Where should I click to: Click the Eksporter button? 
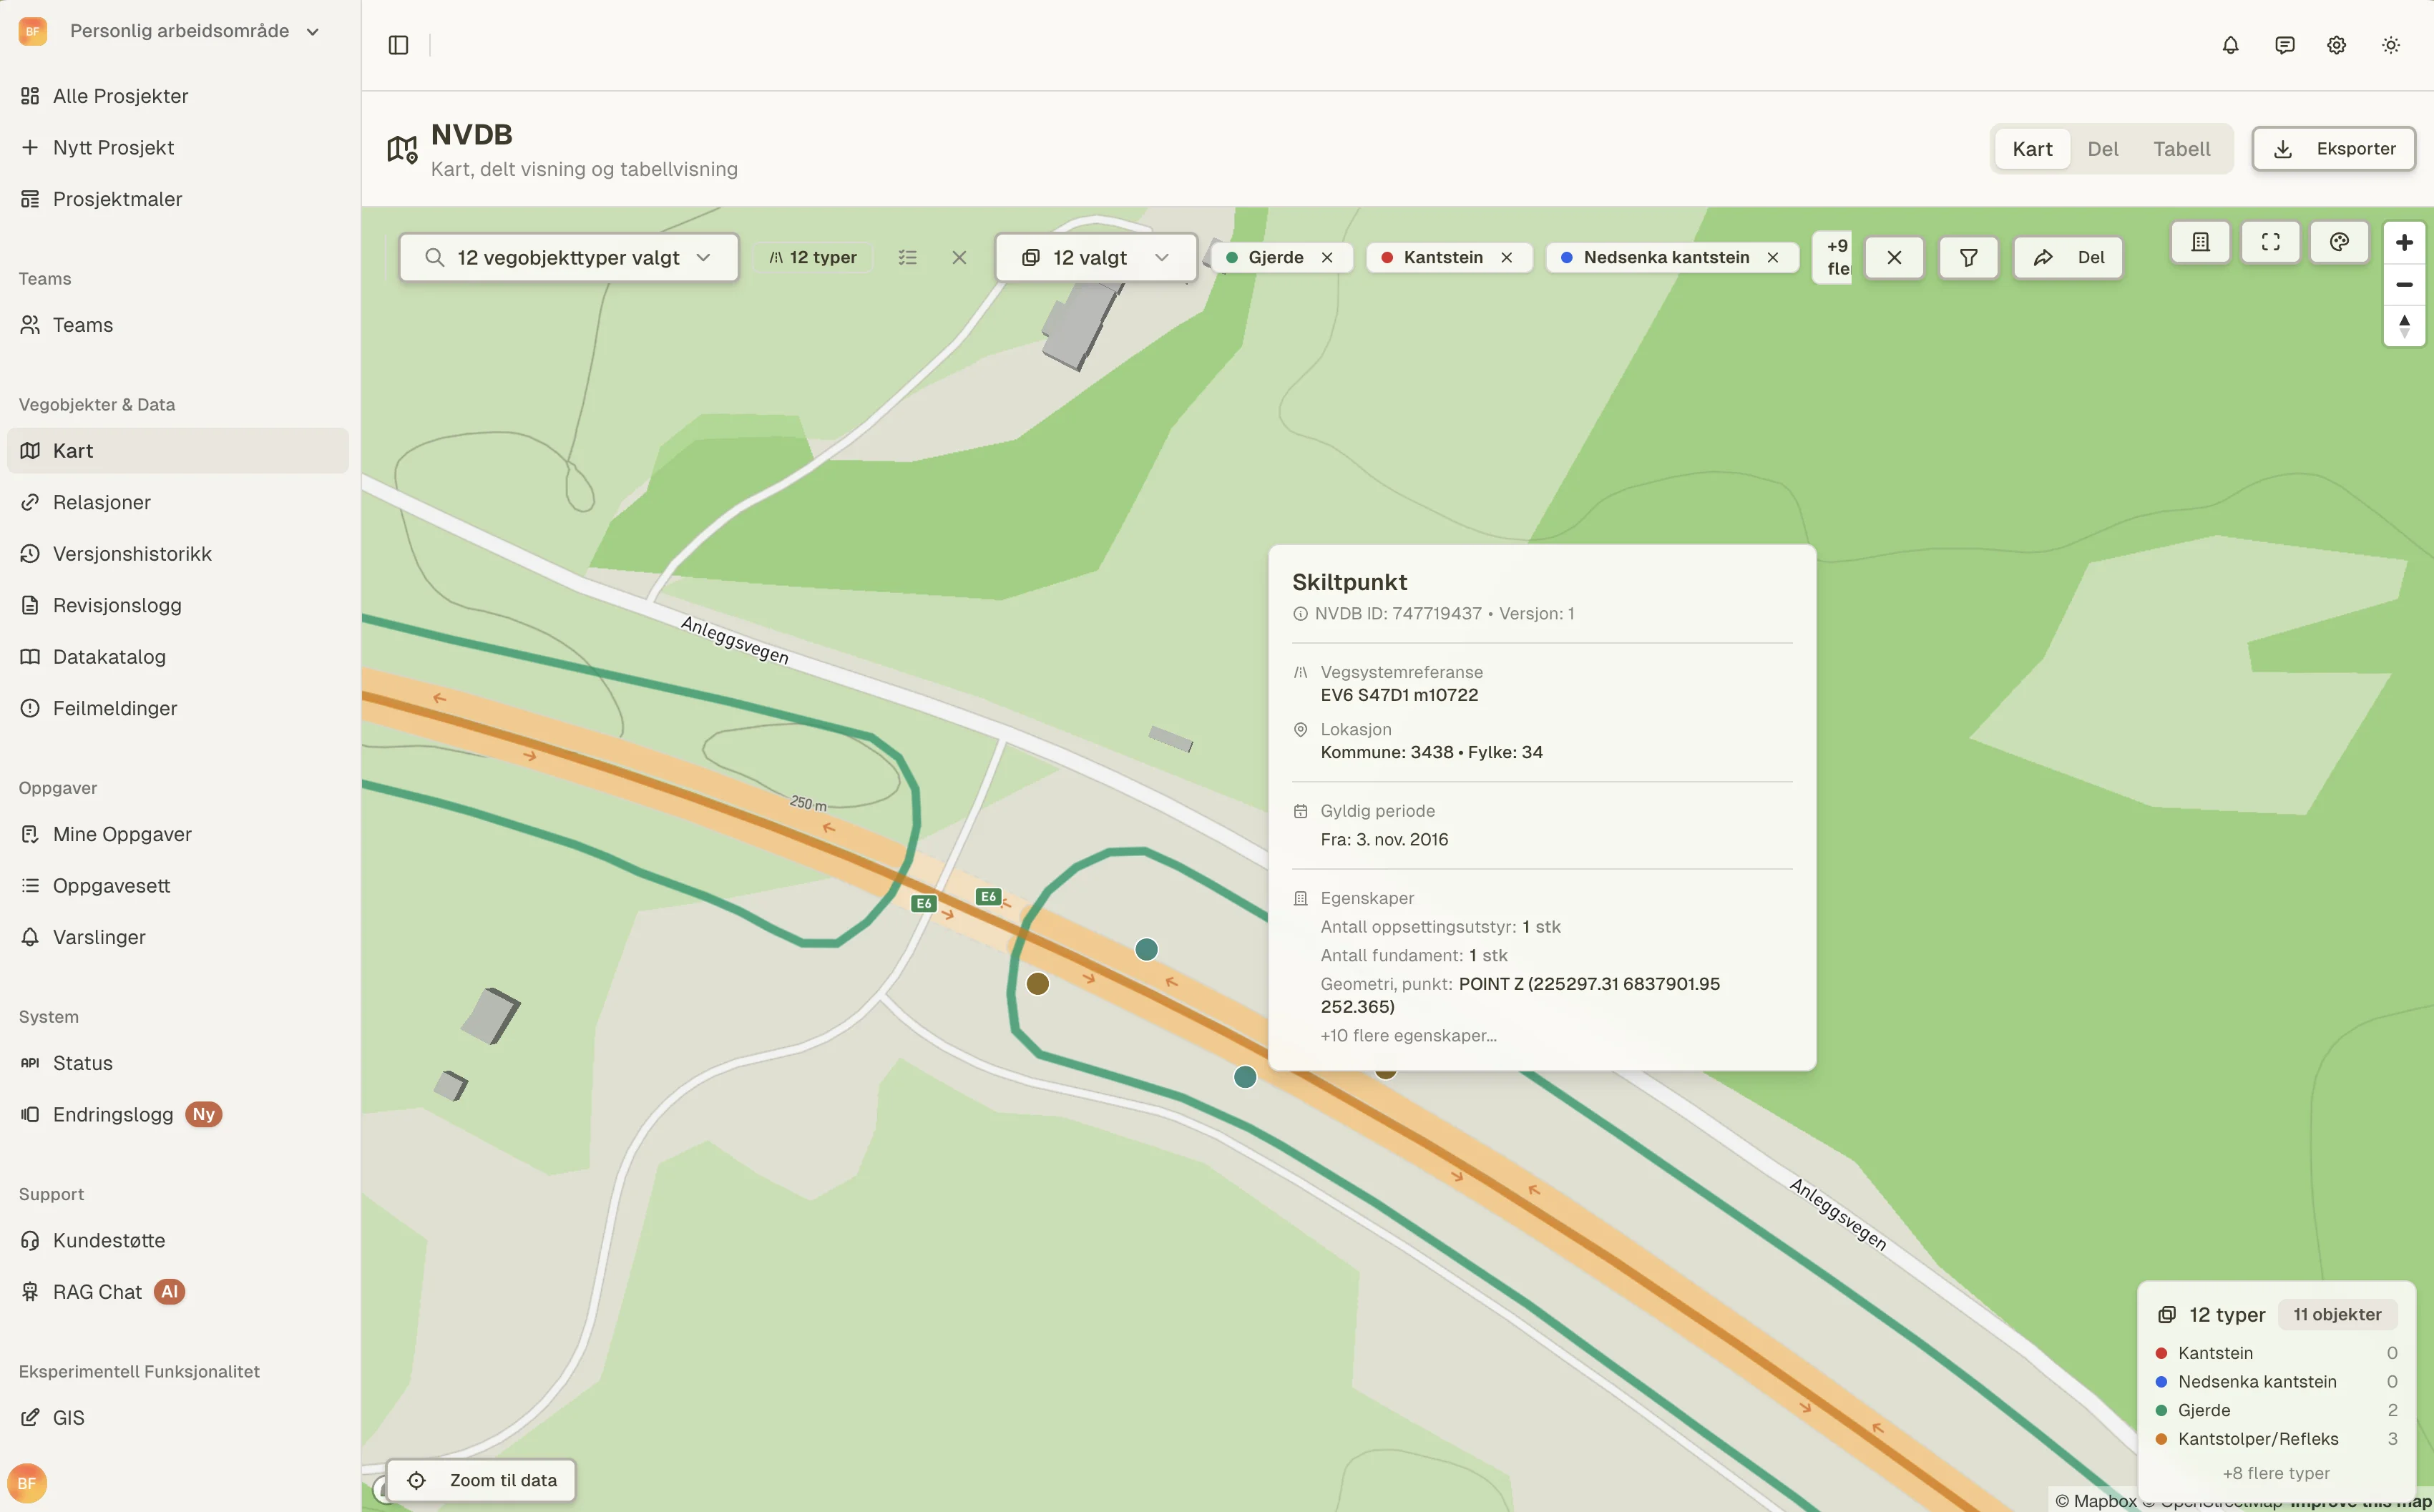coord(2333,149)
